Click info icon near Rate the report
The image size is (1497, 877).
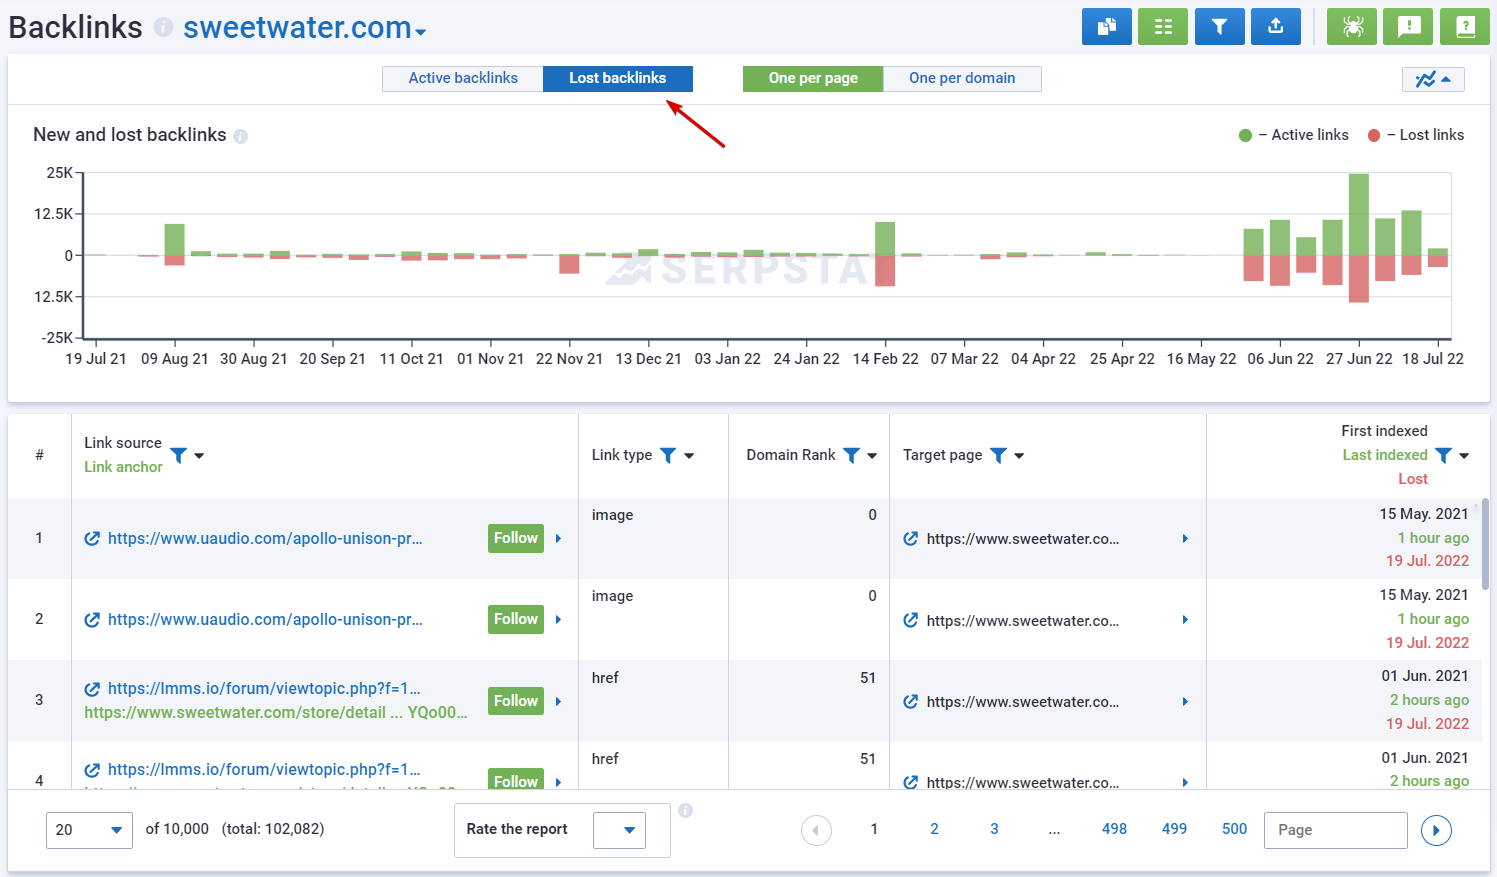[685, 811]
